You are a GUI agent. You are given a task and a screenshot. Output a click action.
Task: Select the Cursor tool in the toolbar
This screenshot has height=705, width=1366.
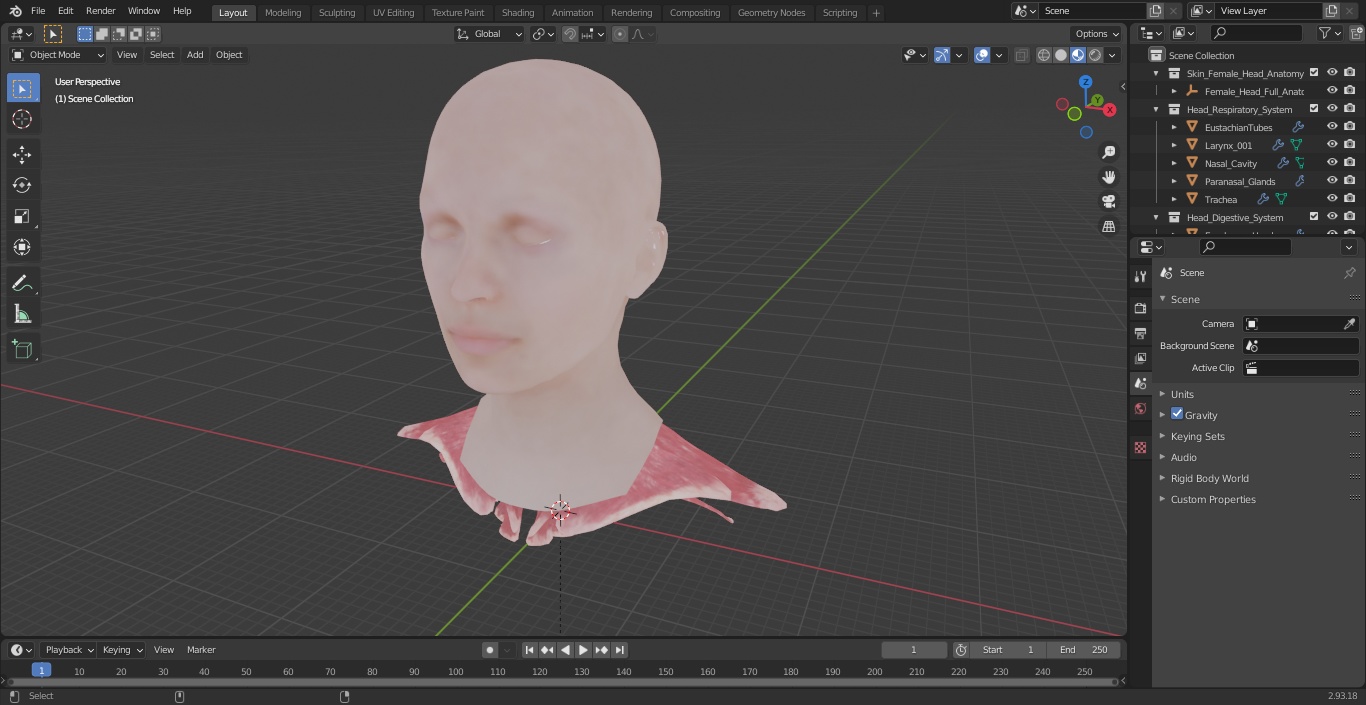click(x=22, y=119)
